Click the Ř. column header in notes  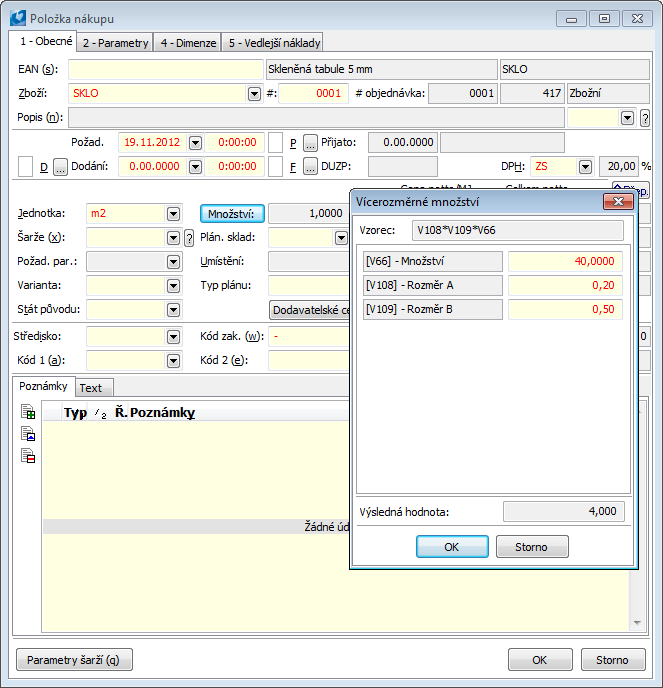121,413
